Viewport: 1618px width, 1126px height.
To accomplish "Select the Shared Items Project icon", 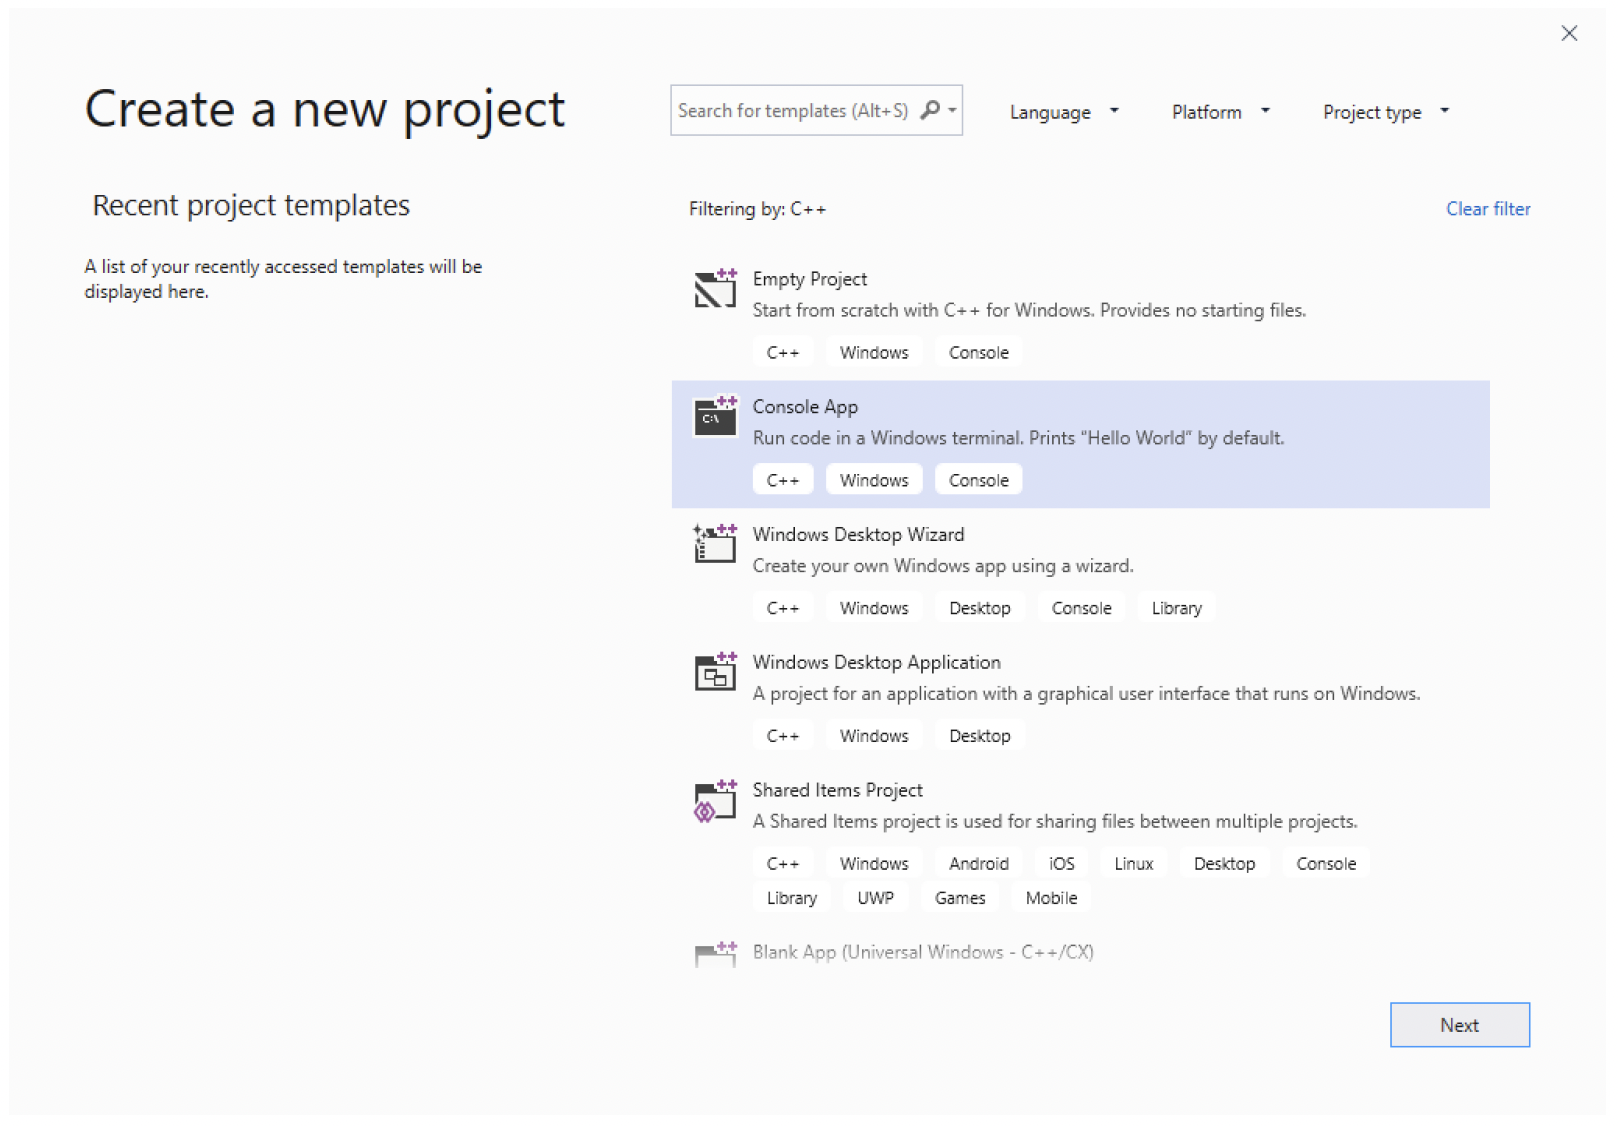I will click(715, 800).
